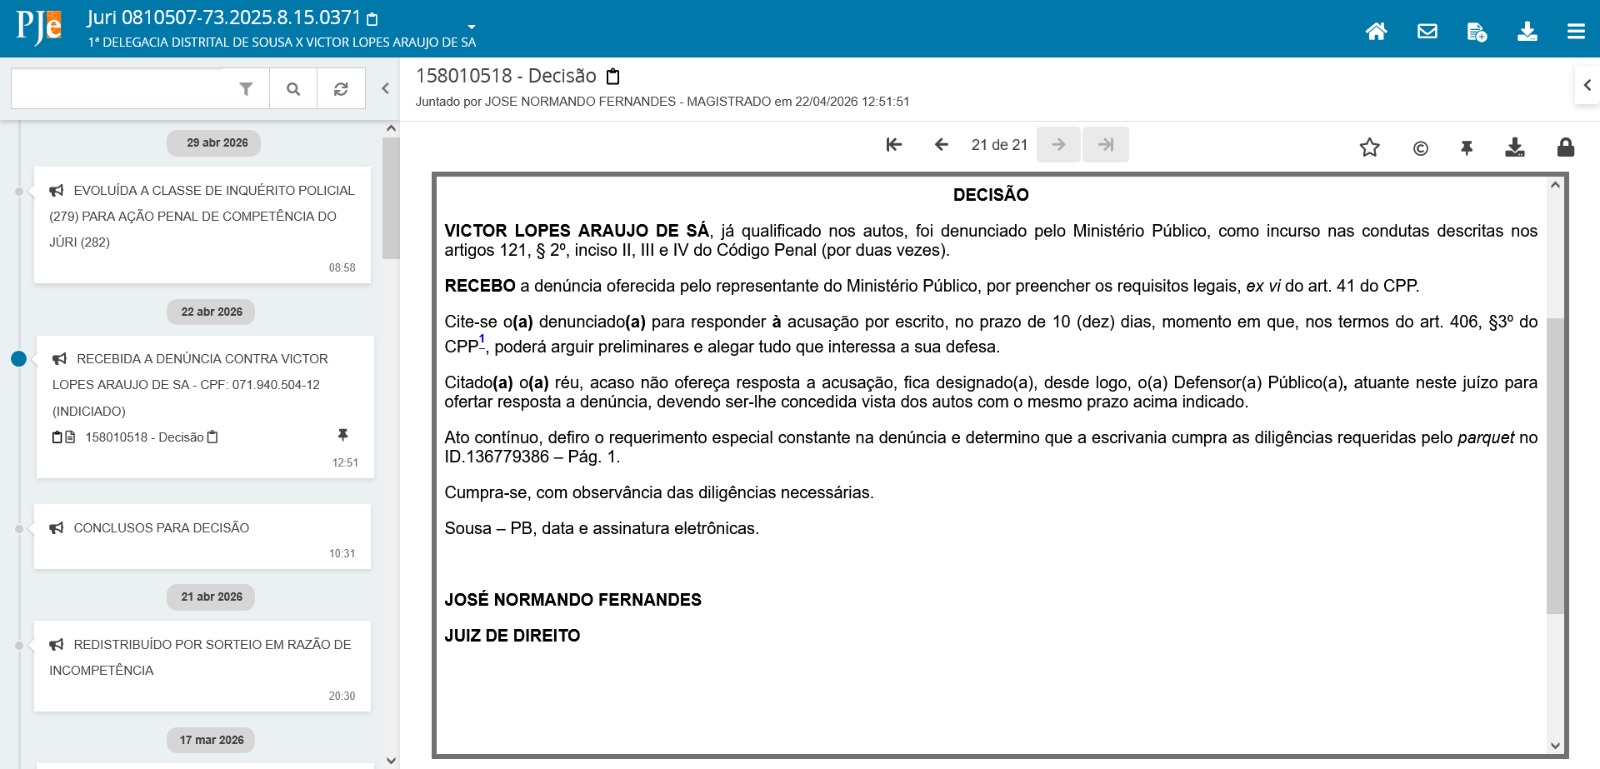
Task: Click the document viewer scrollbar down arrow
Action: click(x=1555, y=745)
